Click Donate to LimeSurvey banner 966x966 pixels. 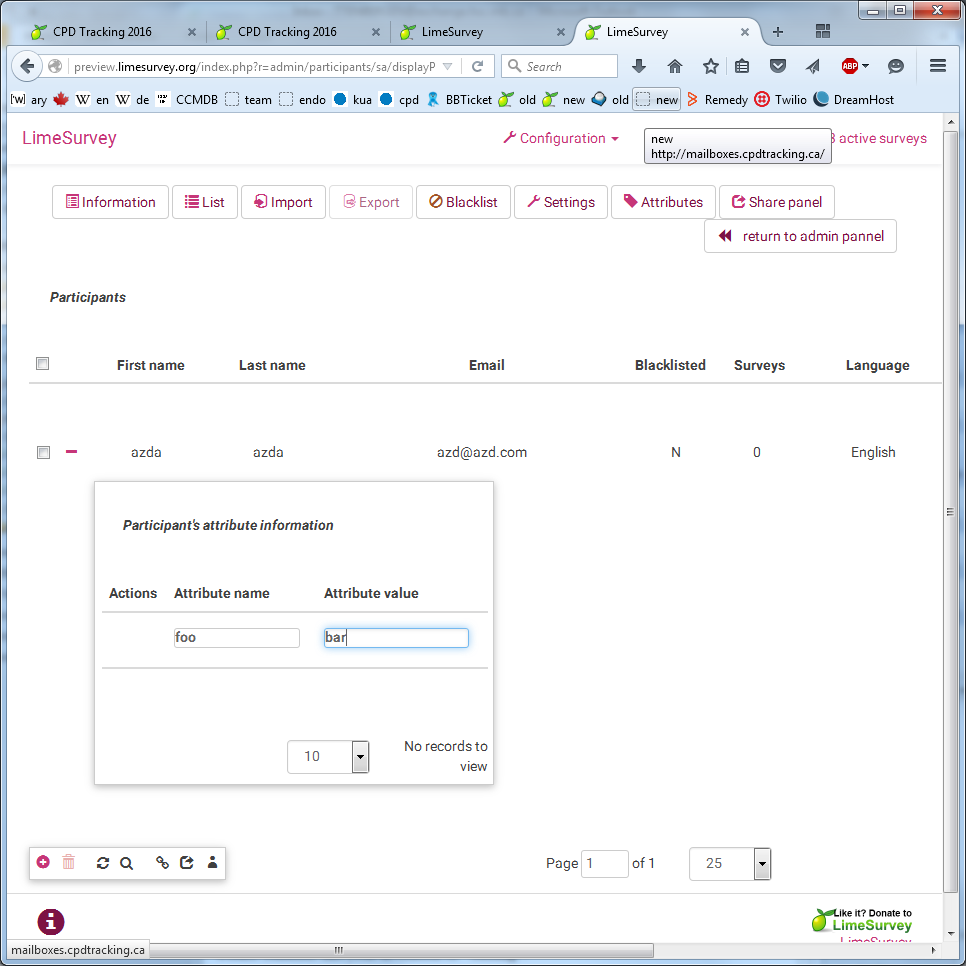click(x=861, y=920)
